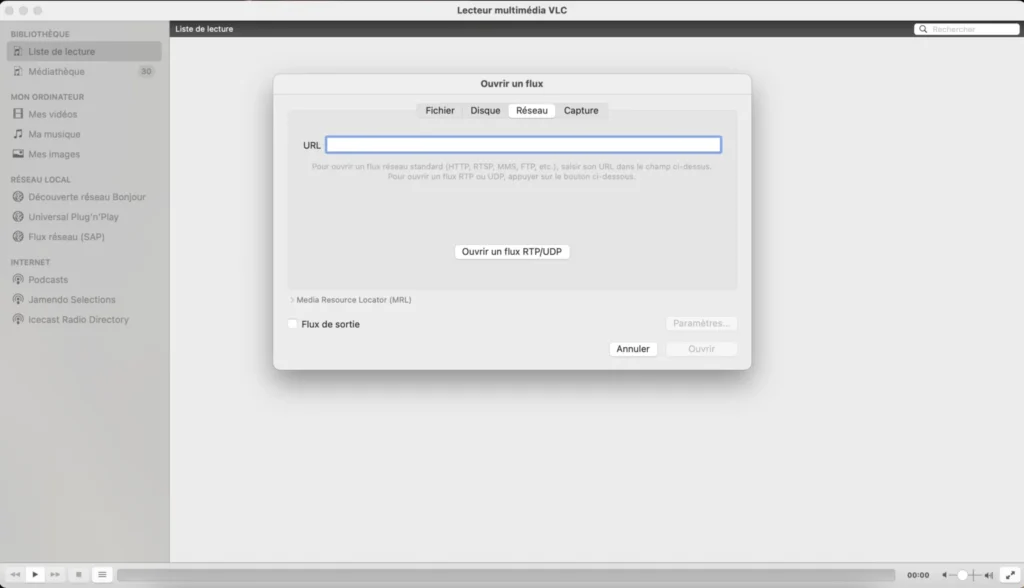Switch to the Fichier tab

coord(440,110)
